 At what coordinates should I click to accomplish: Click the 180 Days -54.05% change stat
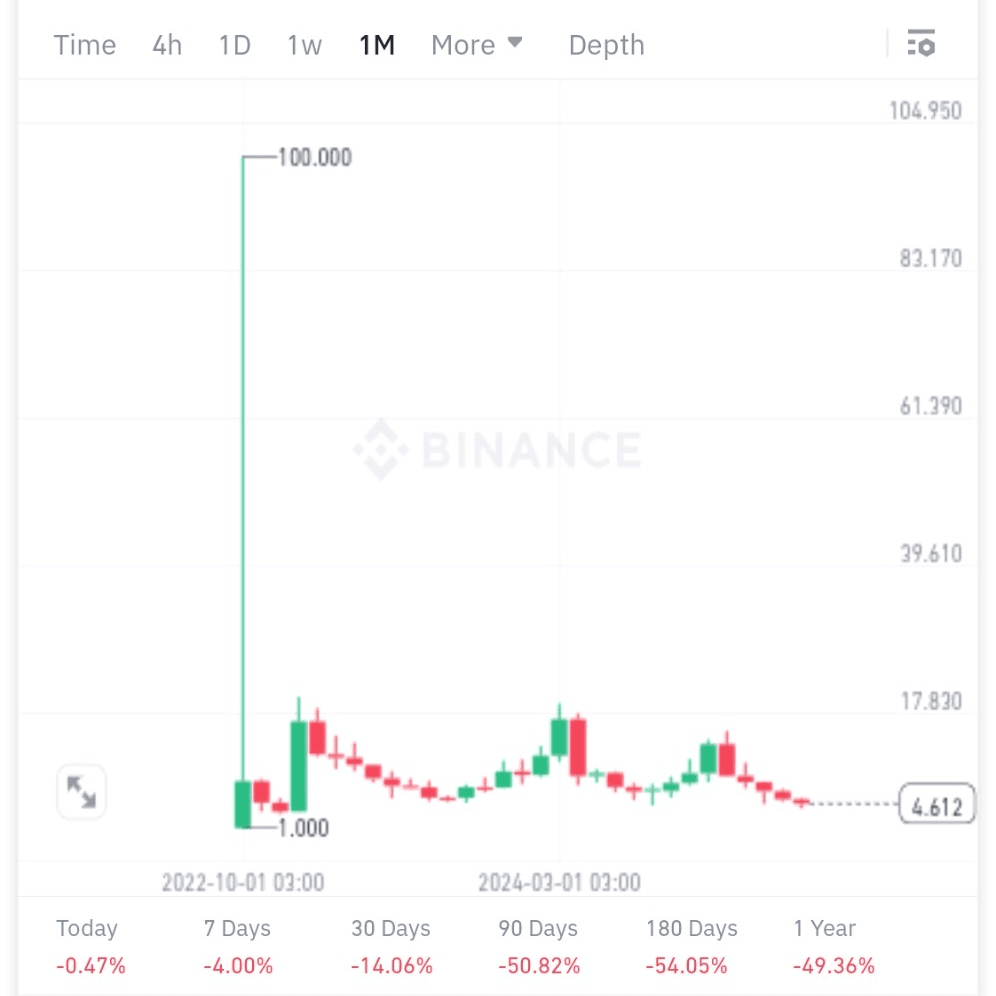tap(692, 946)
